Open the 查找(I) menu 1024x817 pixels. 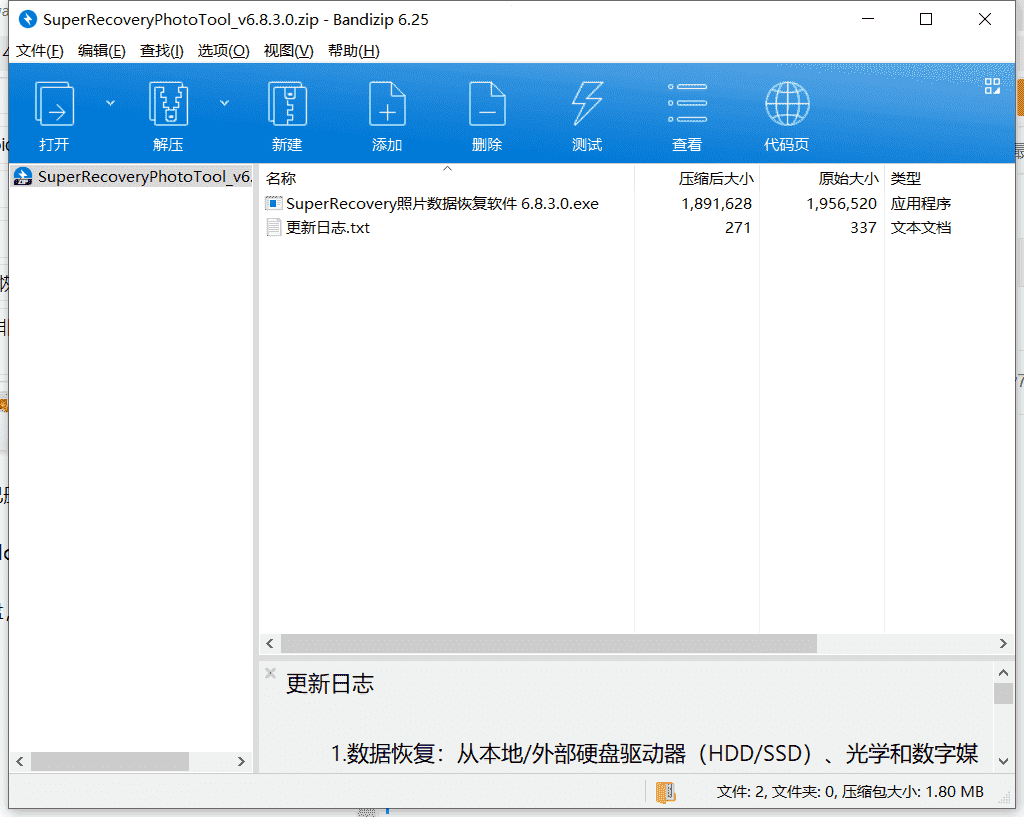point(161,51)
